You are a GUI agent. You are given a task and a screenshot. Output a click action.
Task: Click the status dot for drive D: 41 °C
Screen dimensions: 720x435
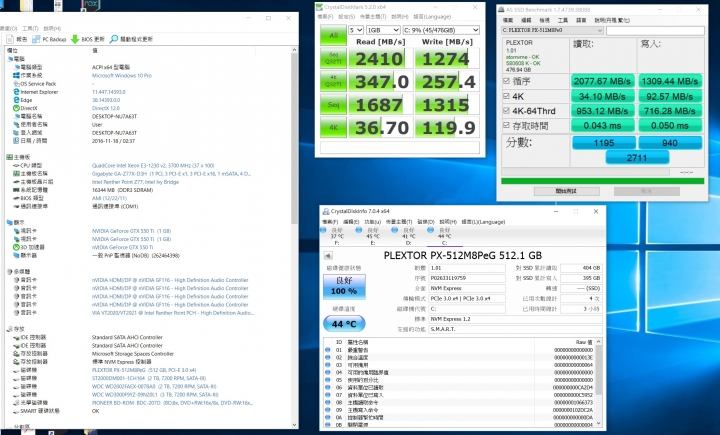coord(394,230)
